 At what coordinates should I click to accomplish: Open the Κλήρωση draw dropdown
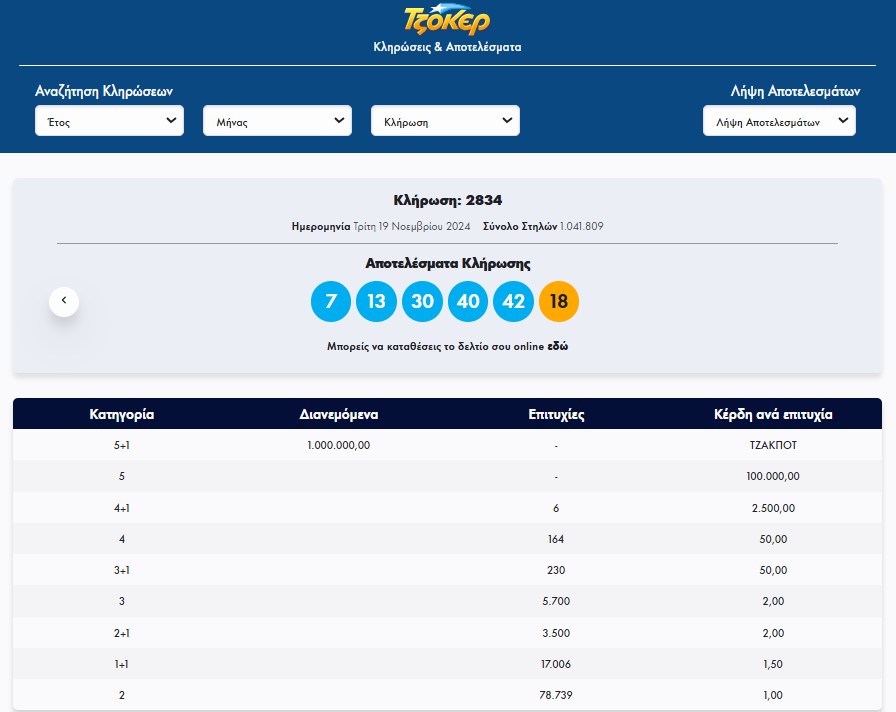pos(445,121)
